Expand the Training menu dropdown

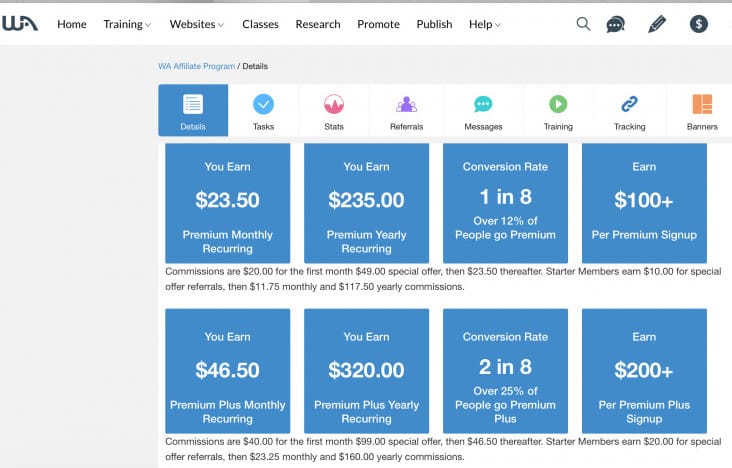(127, 24)
